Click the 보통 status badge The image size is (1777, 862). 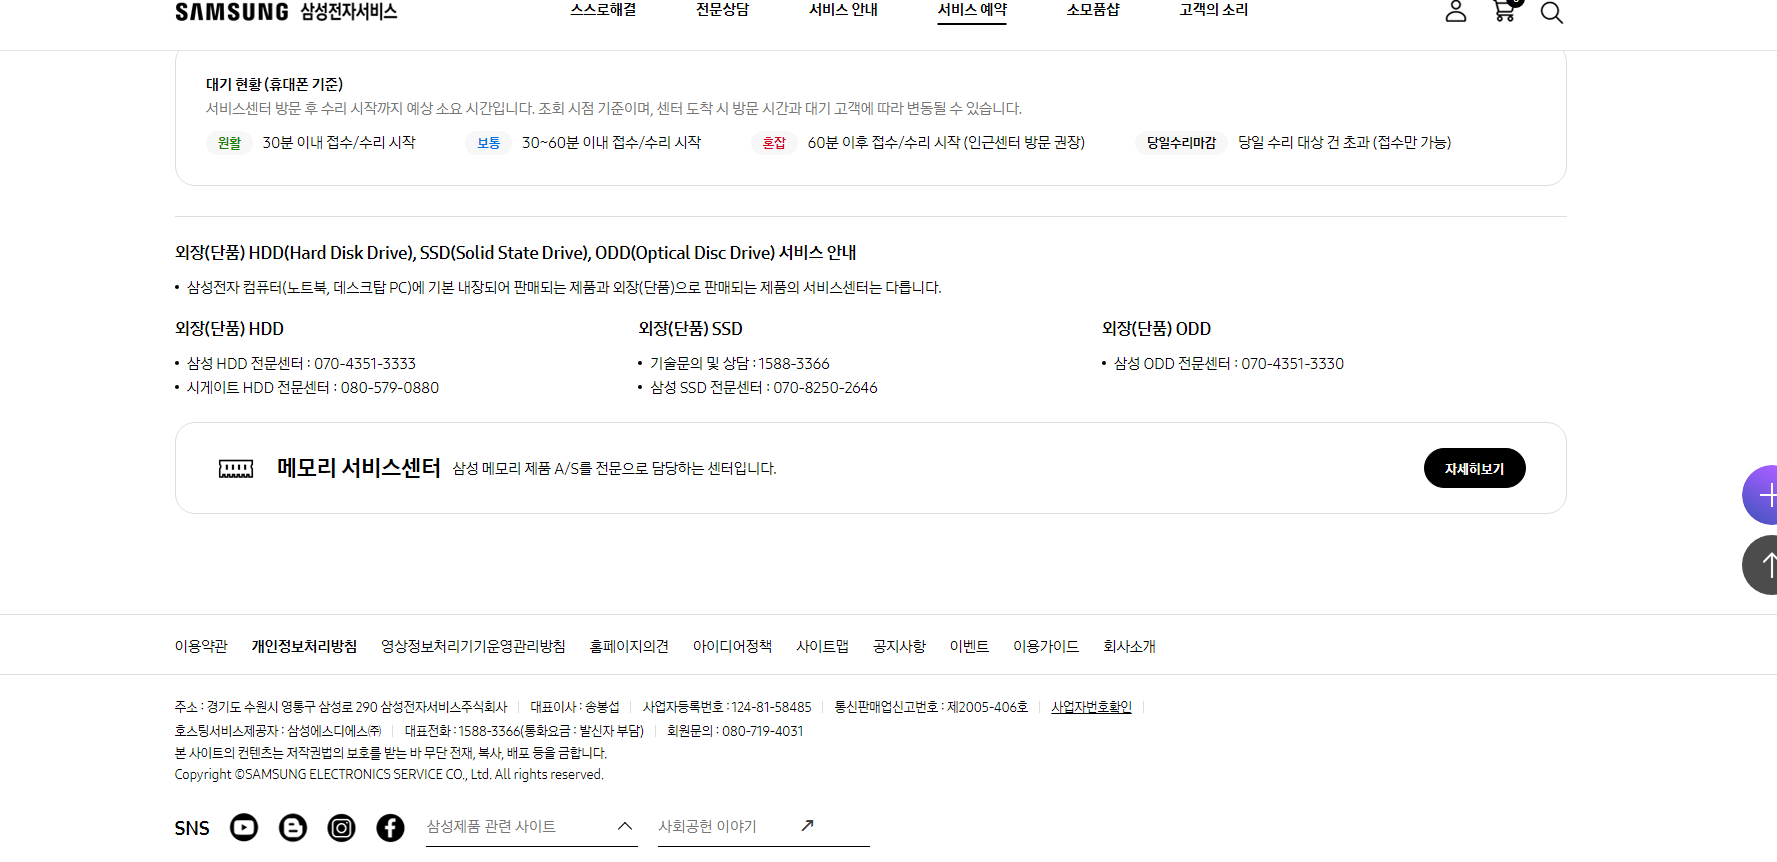click(x=488, y=143)
